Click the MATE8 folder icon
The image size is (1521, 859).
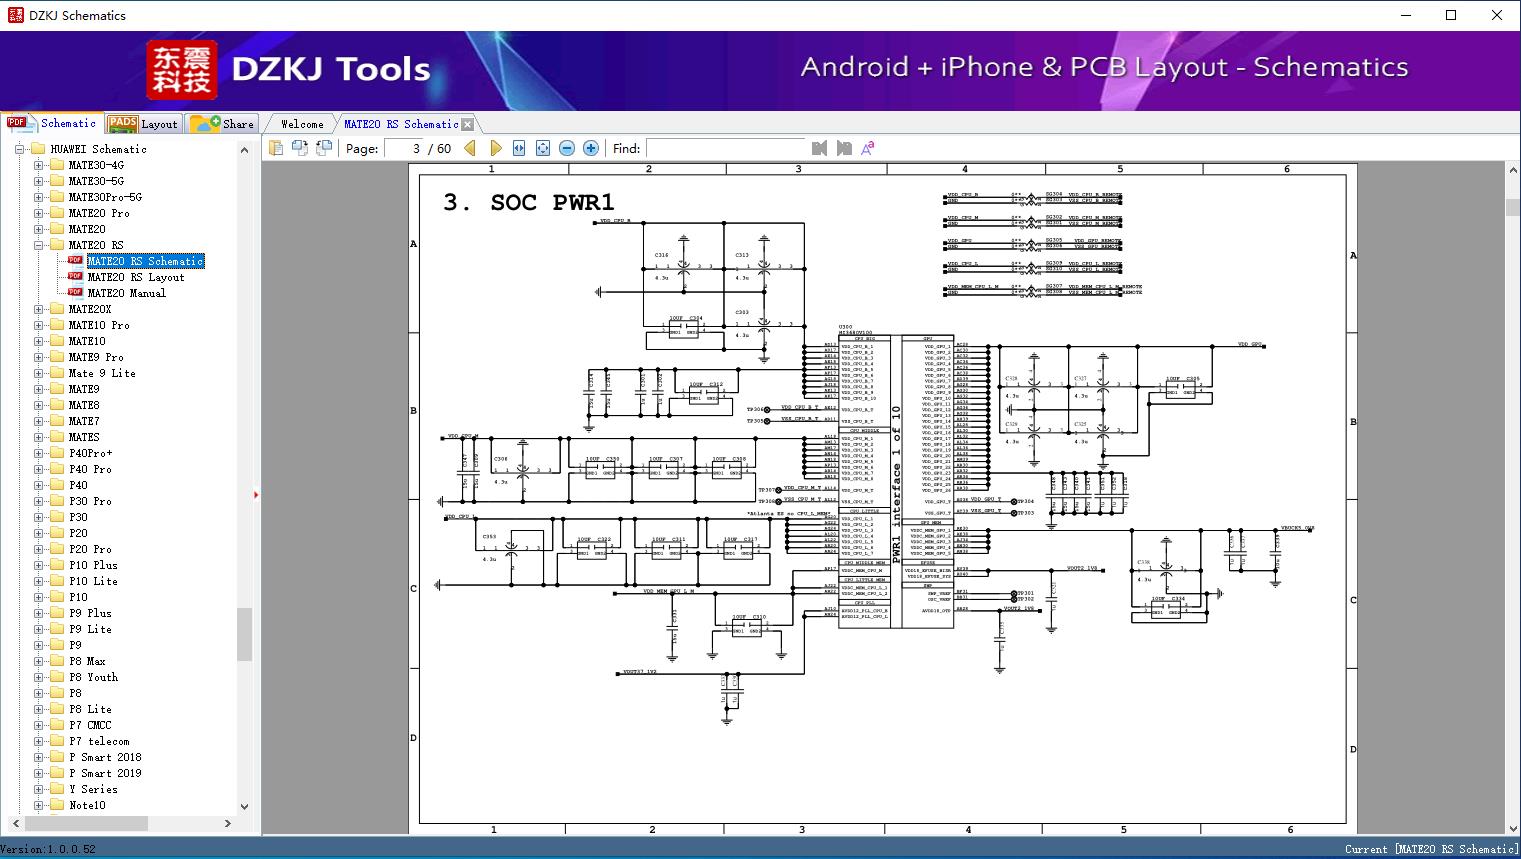click(57, 405)
